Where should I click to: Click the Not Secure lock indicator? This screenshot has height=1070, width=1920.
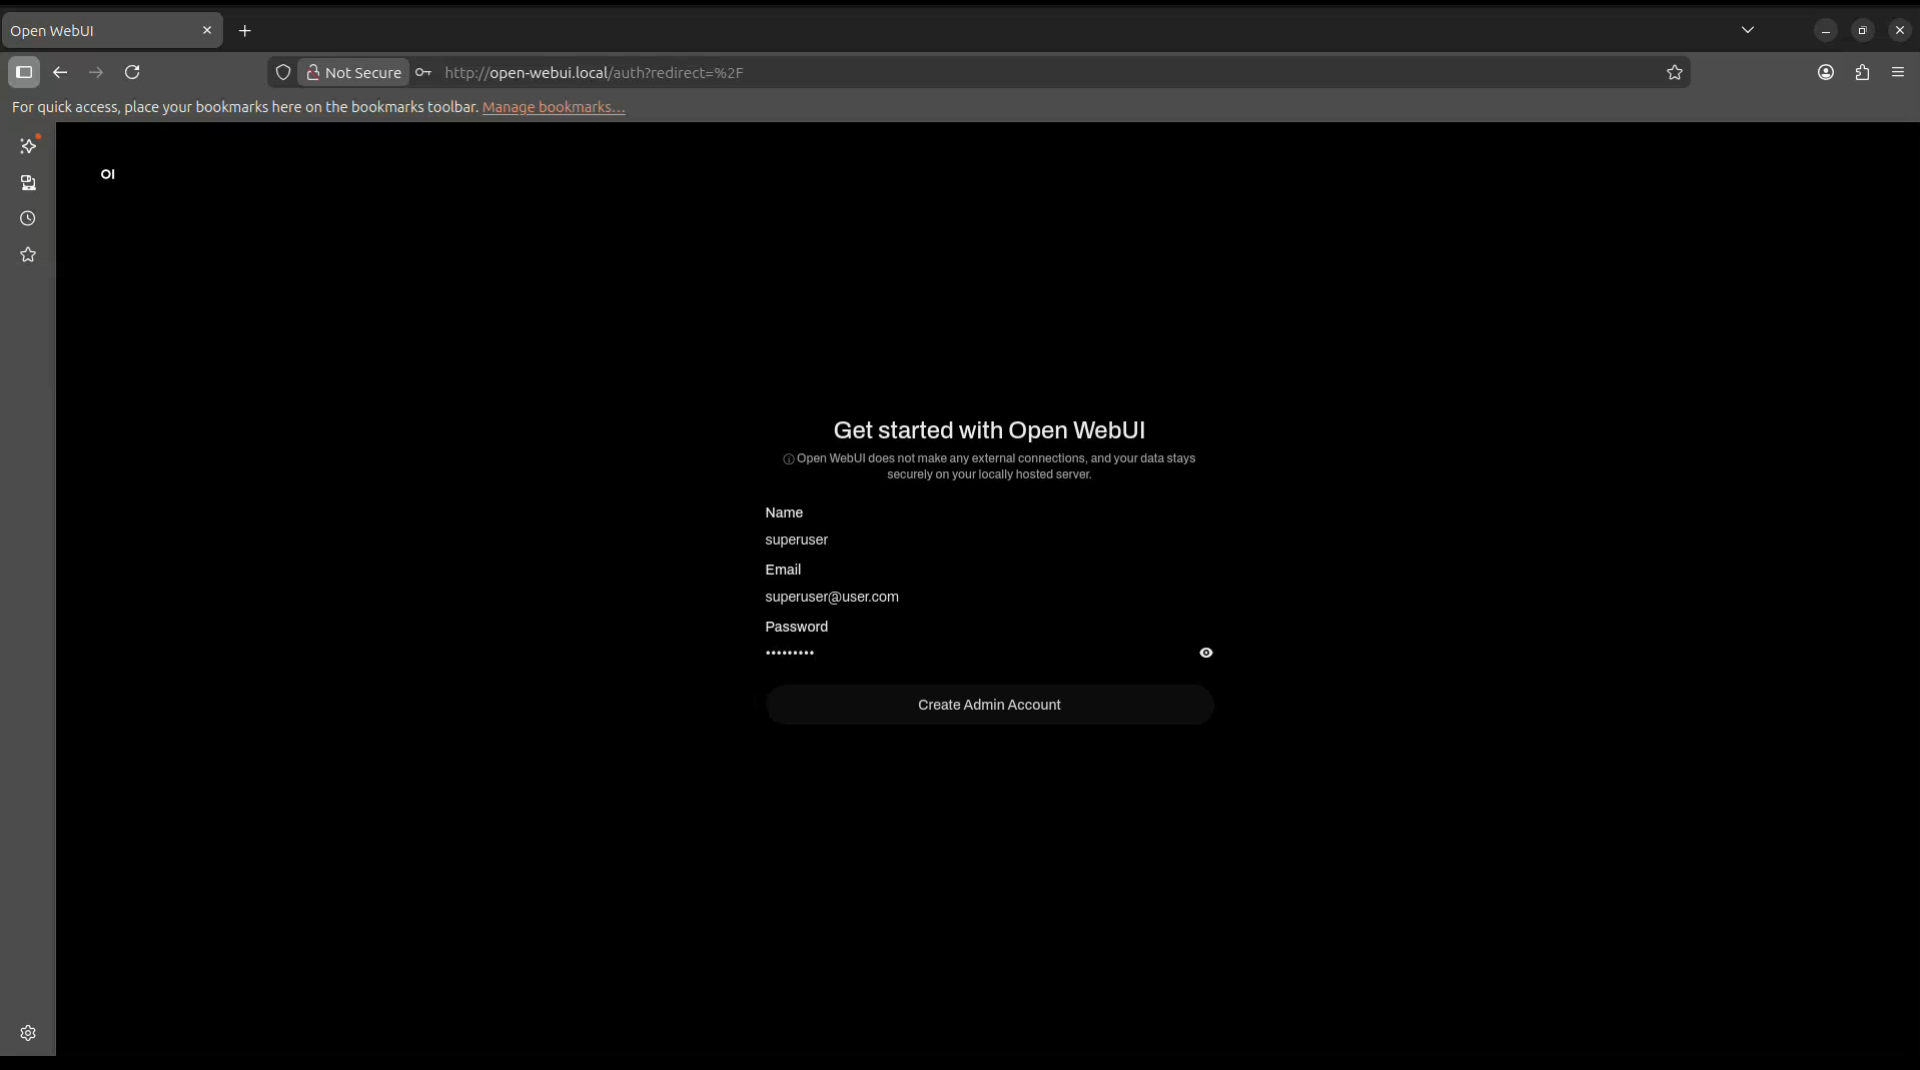tap(353, 72)
